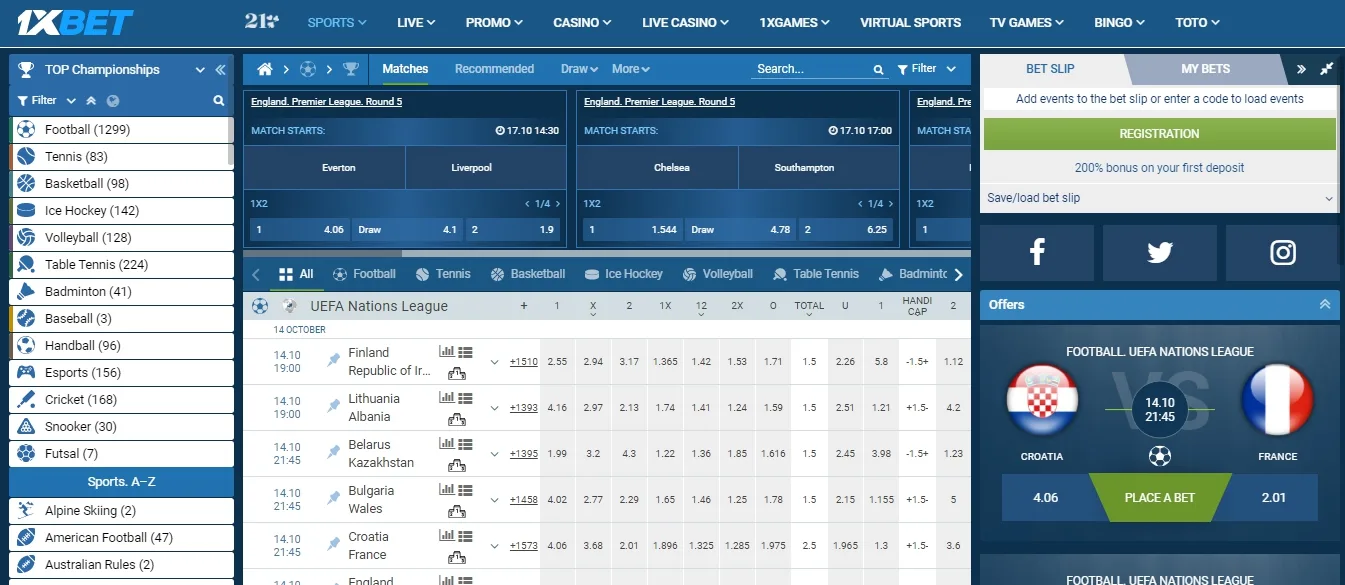Click the double up-arrow collapse icon in sidebar
1345x585 pixels.
[x=91, y=100]
